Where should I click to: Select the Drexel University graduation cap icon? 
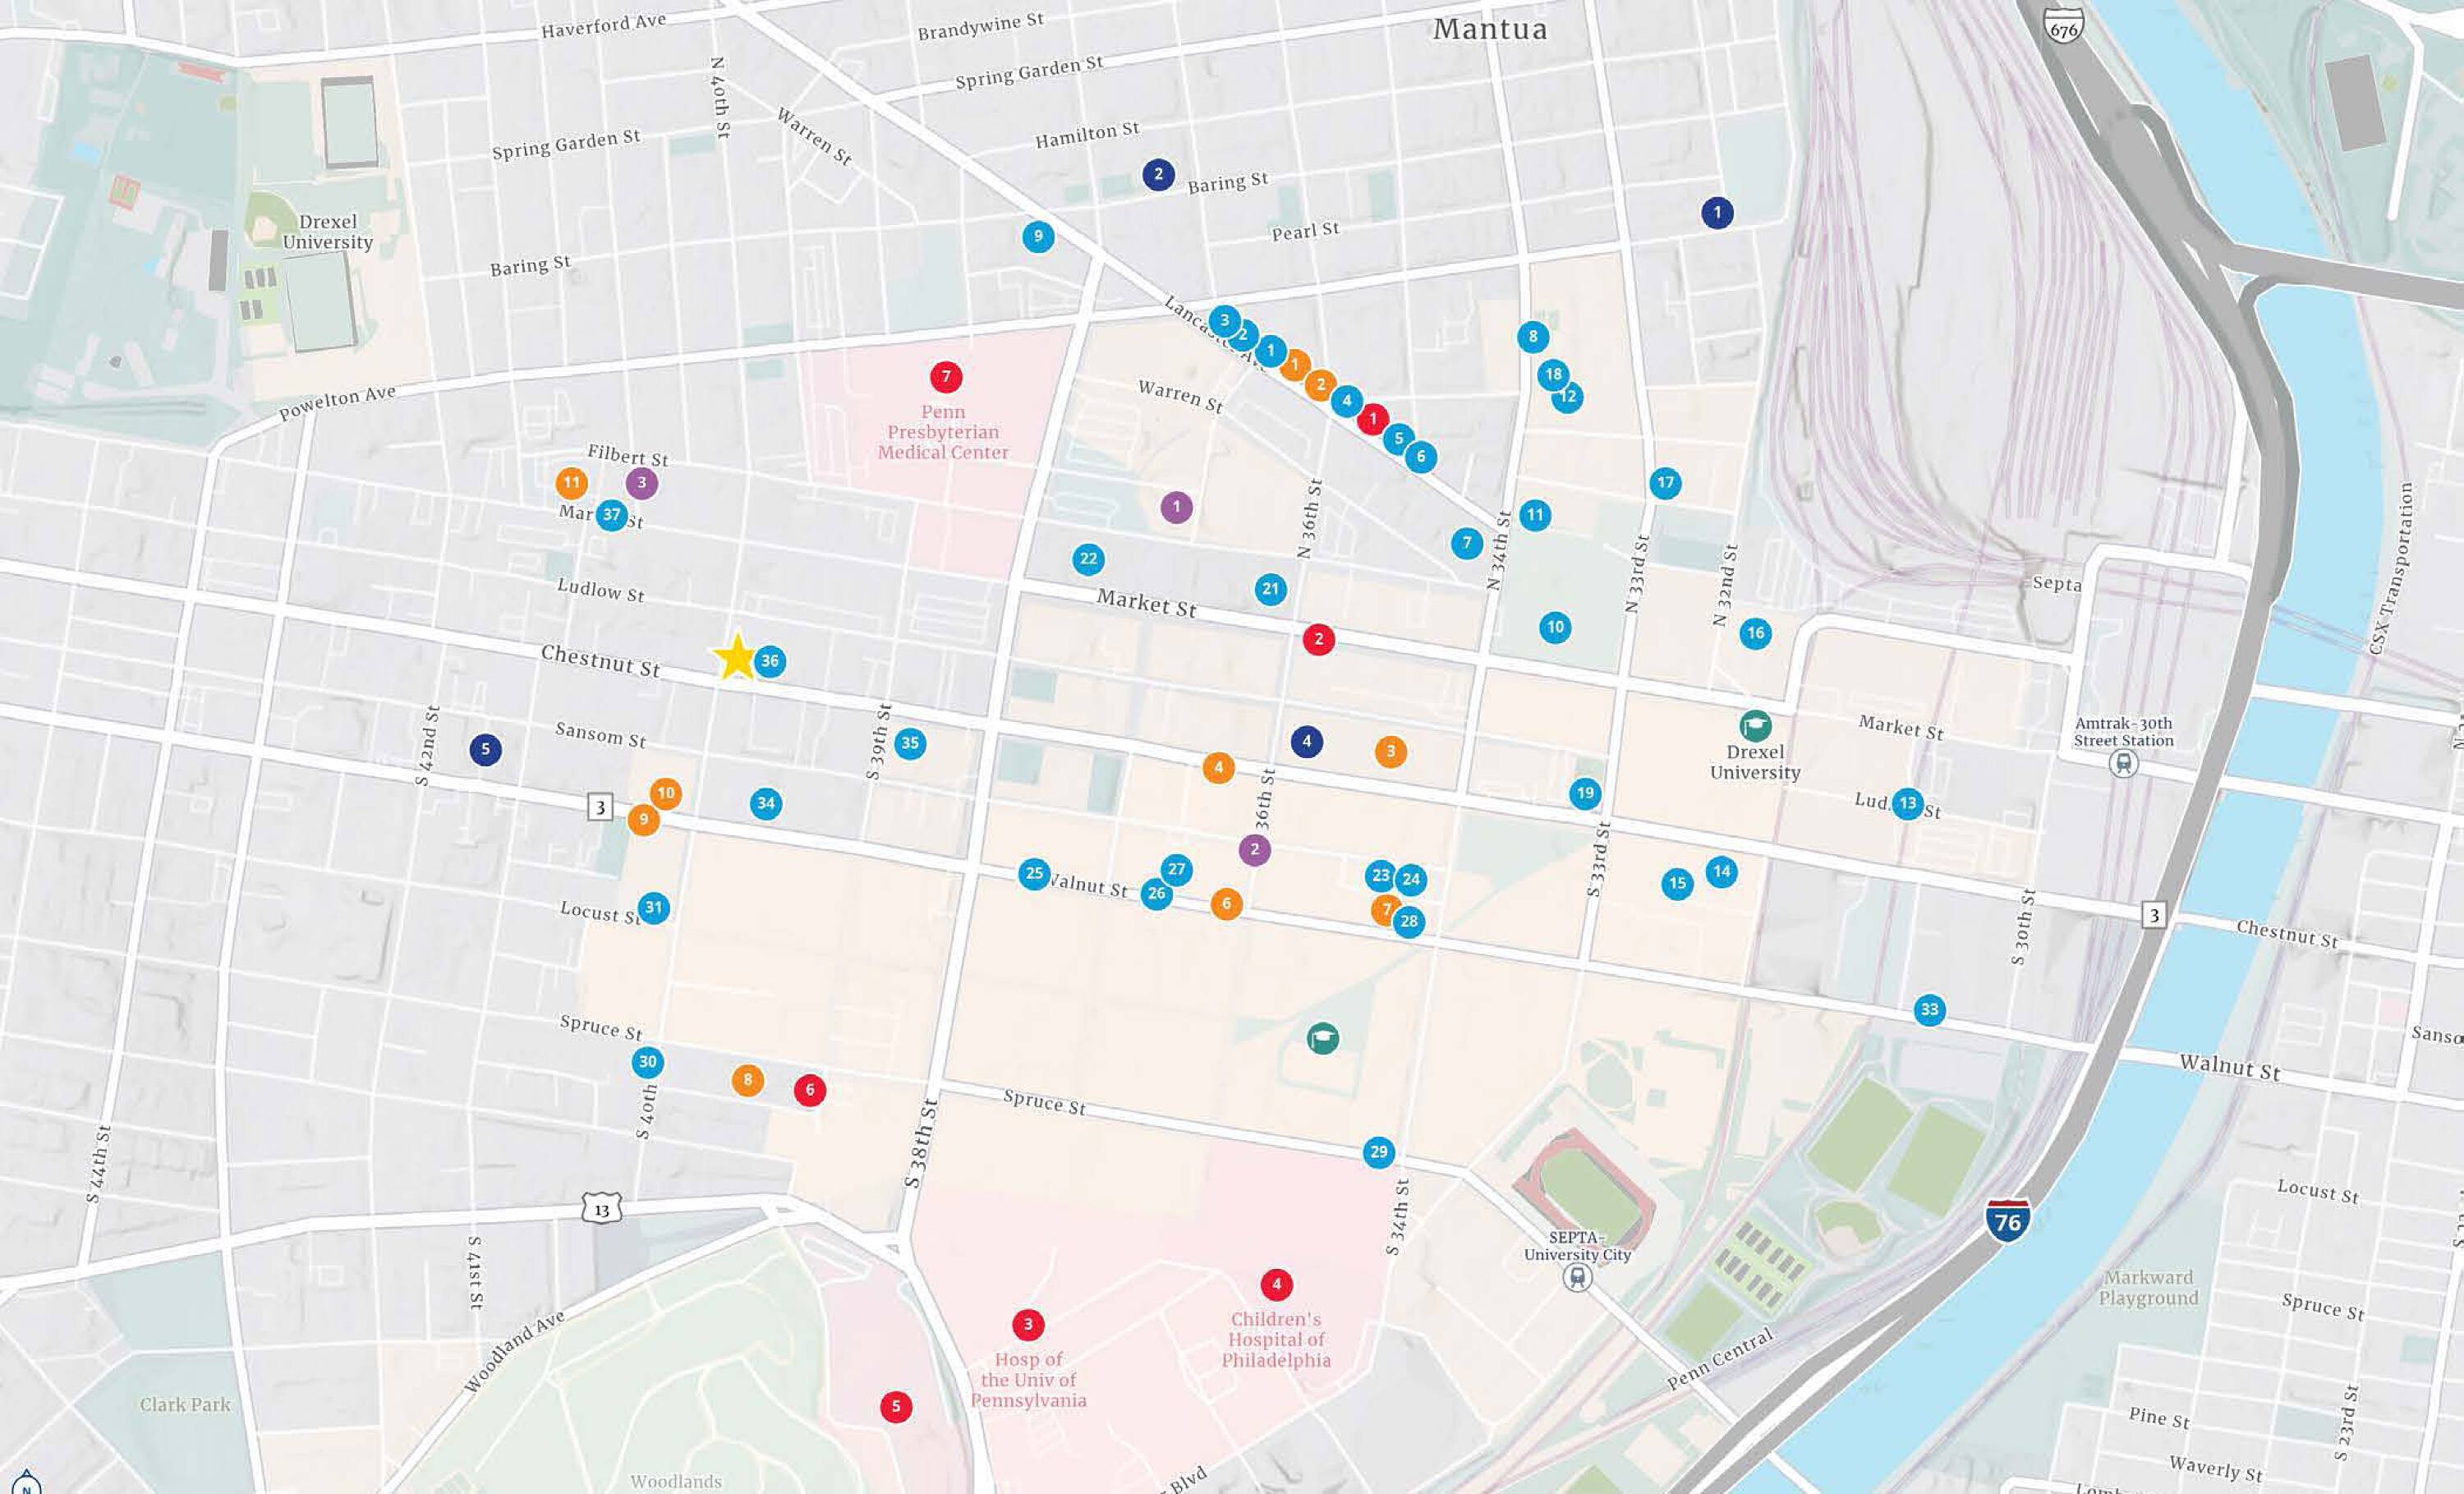tap(1755, 725)
